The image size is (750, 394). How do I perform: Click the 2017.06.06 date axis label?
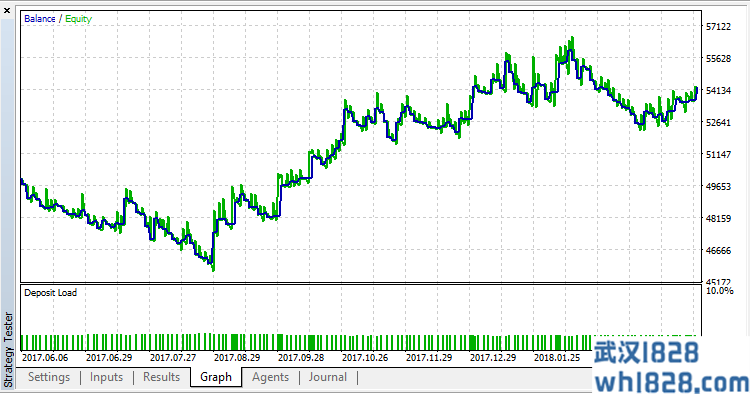tap(45, 358)
